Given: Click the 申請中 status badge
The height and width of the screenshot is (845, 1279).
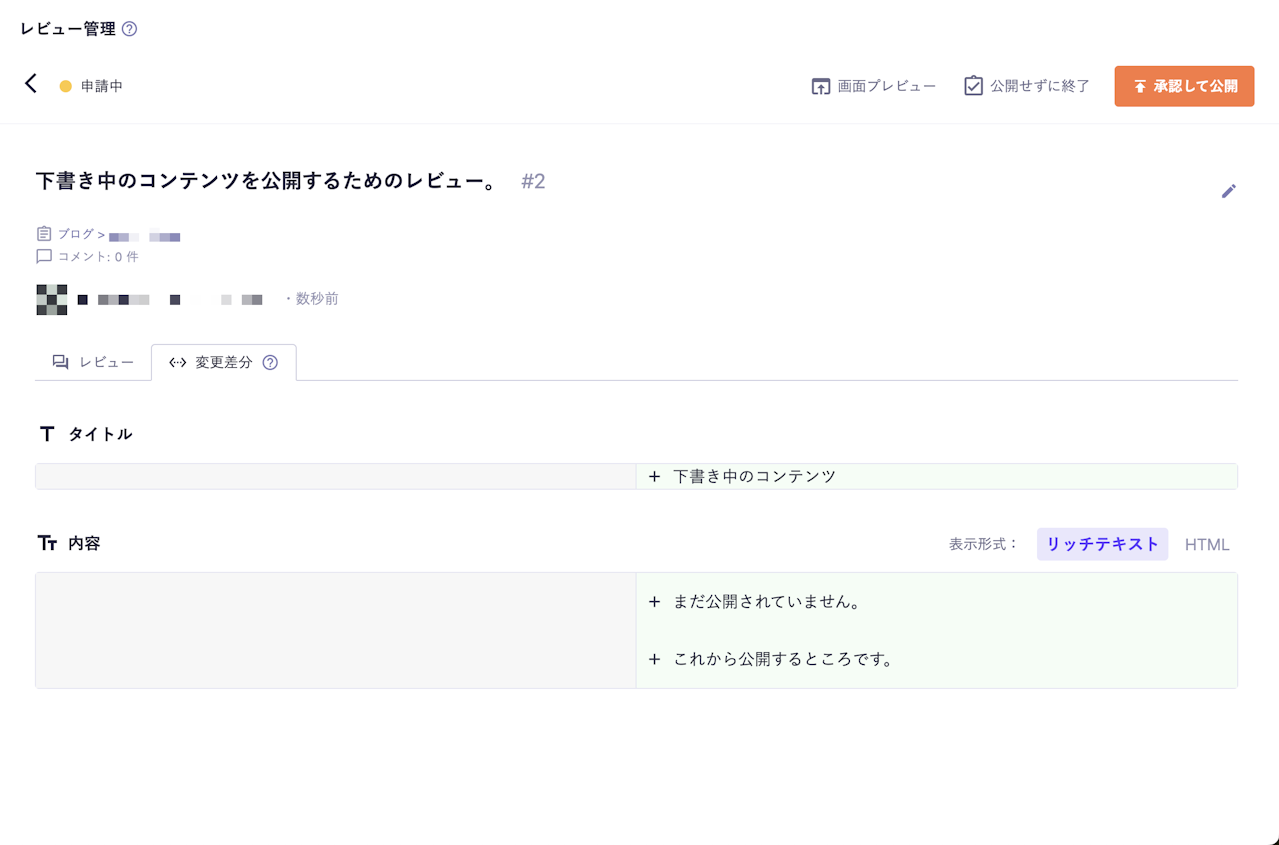Looking at the screenshot, I should tap(92, 86).
